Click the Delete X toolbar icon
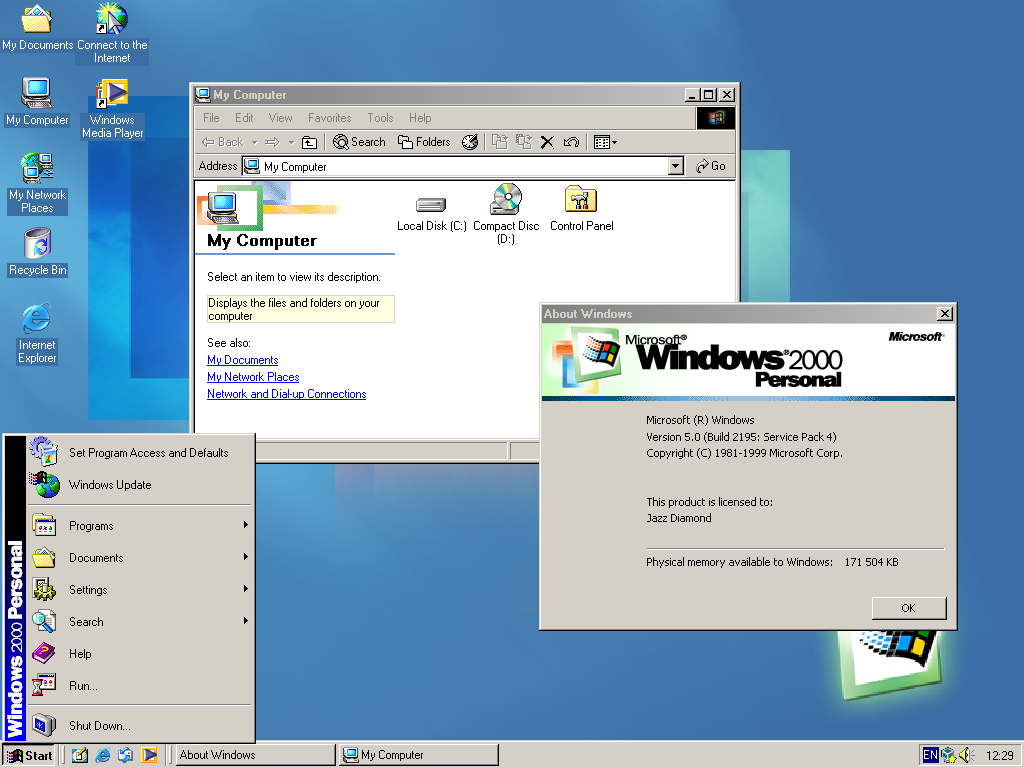The height and width of the screenshot is (768, 1024). coord(547,142)
